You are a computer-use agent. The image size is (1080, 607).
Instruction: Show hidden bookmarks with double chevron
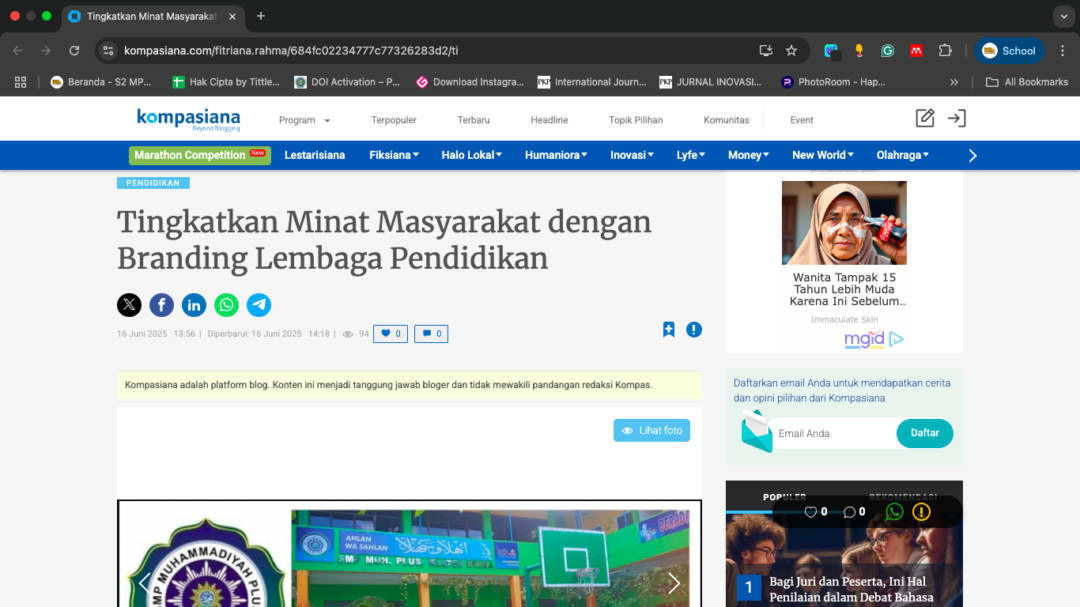click(954, 82)
